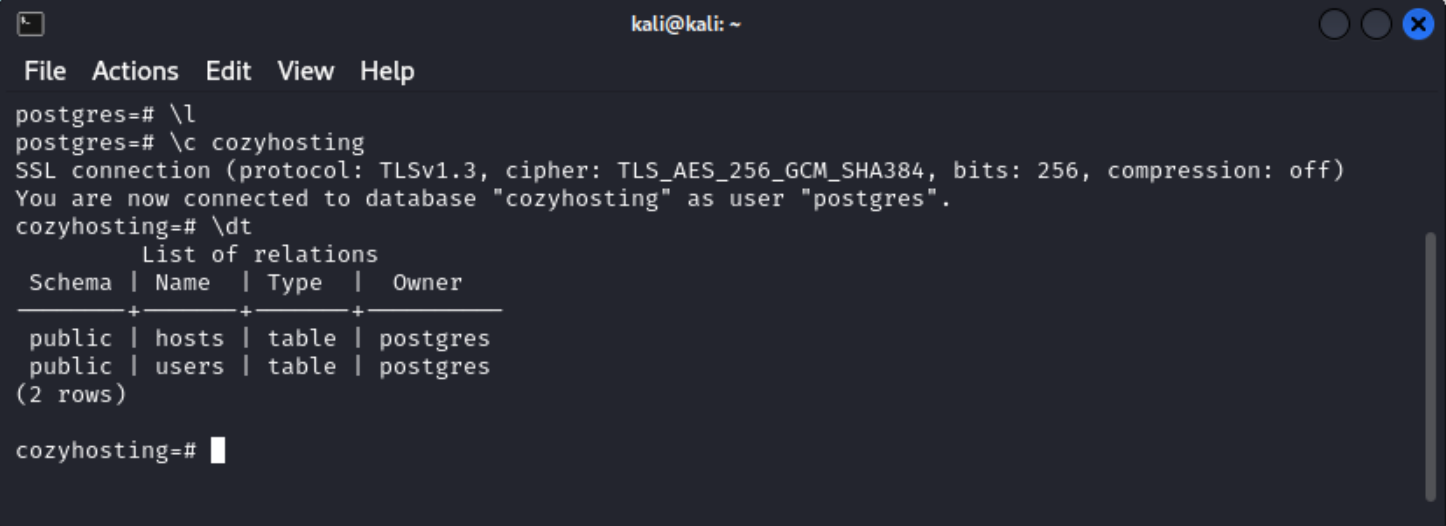Viewport: 1446px width, 526px height.
Task: Click the "(2 rows)" result line
Action: click(71, 395)
